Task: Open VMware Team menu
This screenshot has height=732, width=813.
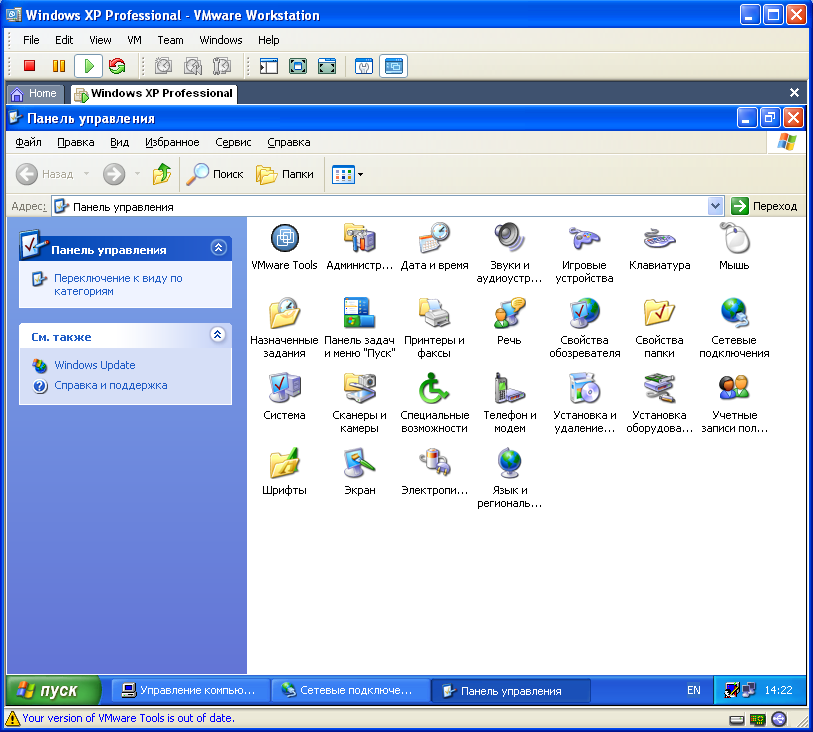Action: (170, 40)
